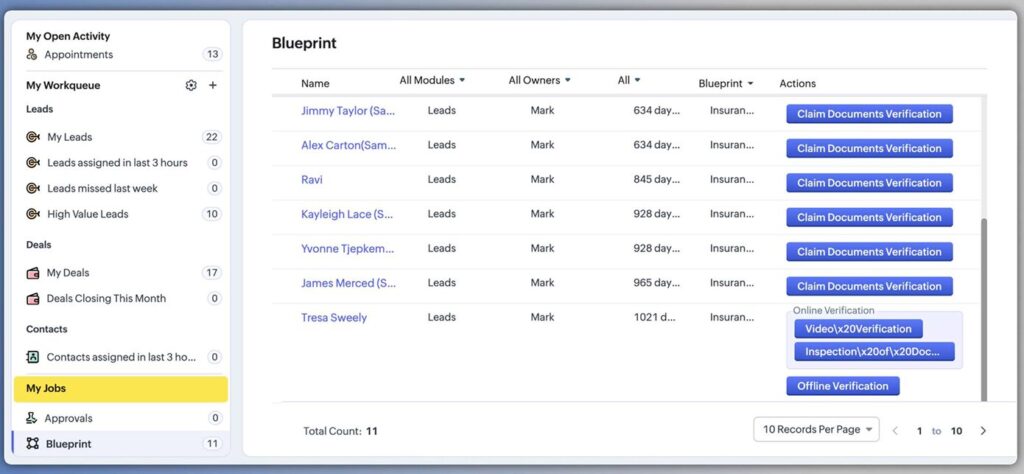Click the Appointments count badge 13
This screenshot has width=1024, height=474.
[x=212, y=54]
